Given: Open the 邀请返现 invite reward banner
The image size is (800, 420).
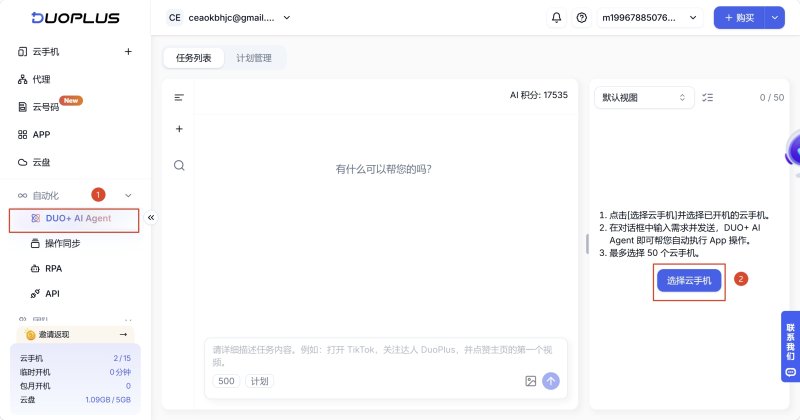Looking at the screenshot, I should tap(76, 334).
